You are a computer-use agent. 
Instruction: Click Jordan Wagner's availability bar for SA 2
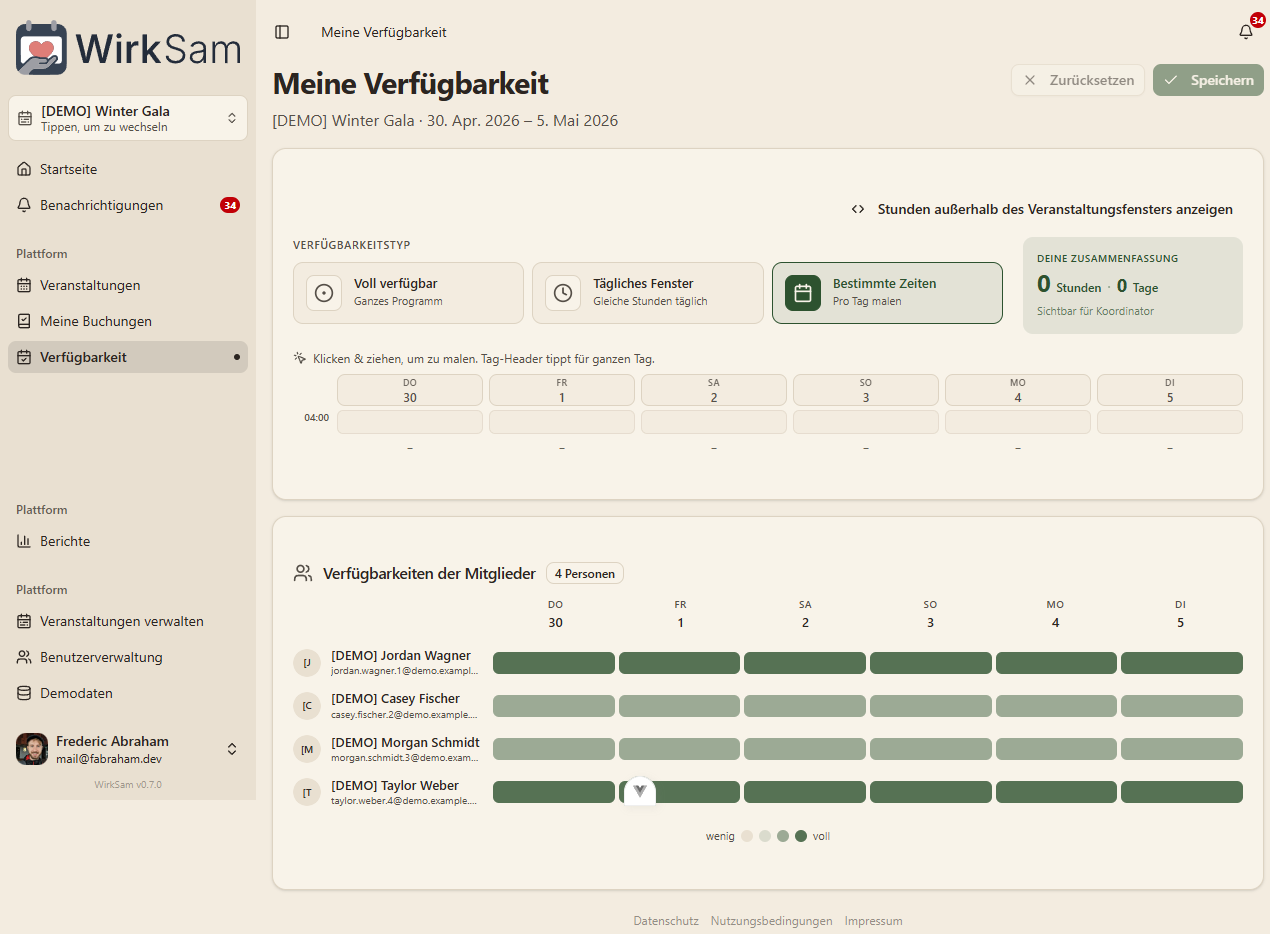[x=805, y=663]
